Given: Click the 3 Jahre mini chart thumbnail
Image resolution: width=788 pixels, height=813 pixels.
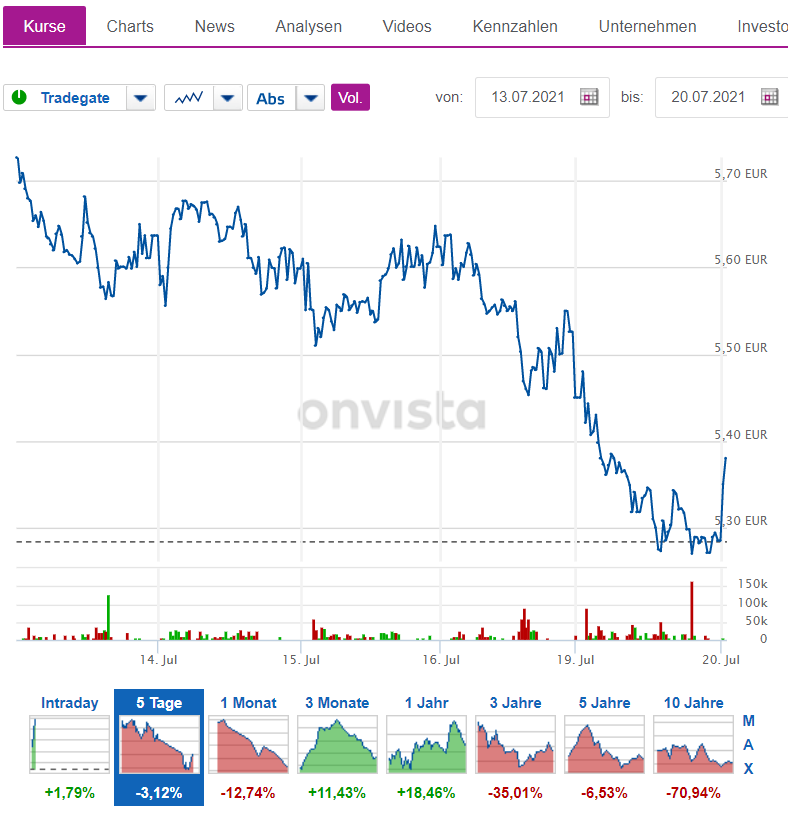Looking at the screenshot, I should (515, 745).
